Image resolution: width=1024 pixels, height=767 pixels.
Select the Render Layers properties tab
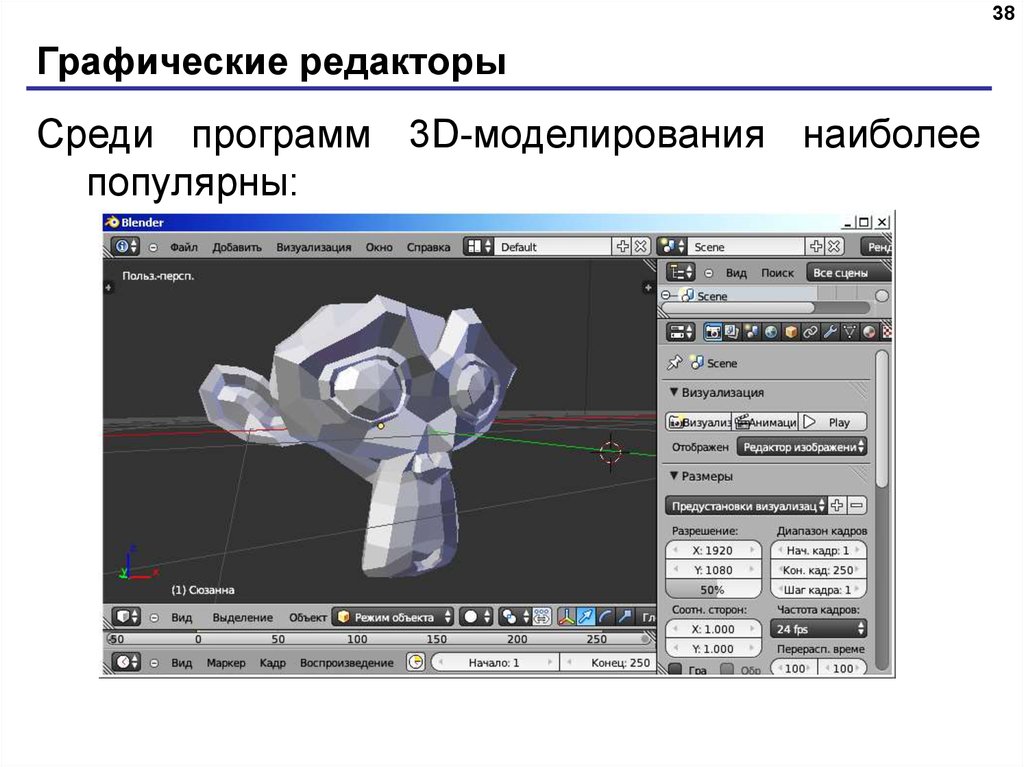coord(731,332)
